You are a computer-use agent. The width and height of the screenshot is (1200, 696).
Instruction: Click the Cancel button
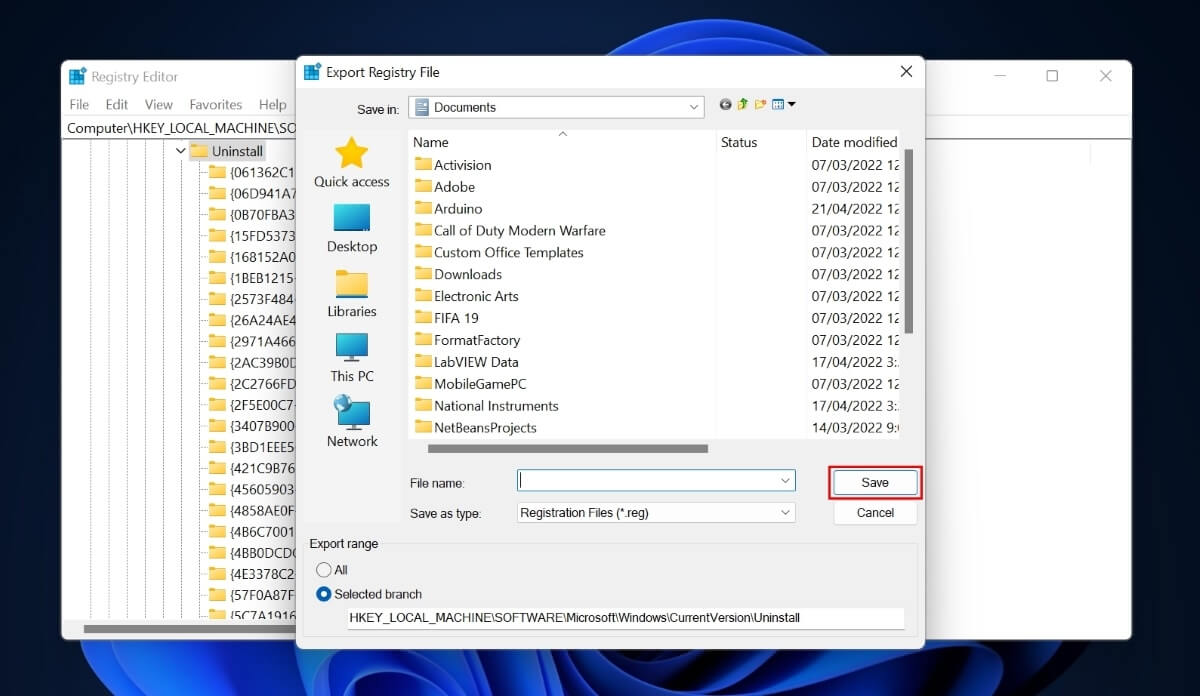coord(874,512)
